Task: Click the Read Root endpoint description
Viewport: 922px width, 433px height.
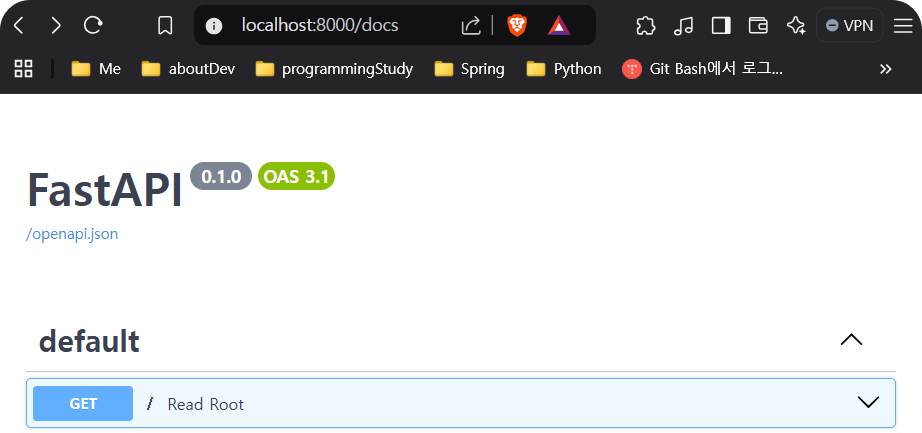Action: click(206, 404)
